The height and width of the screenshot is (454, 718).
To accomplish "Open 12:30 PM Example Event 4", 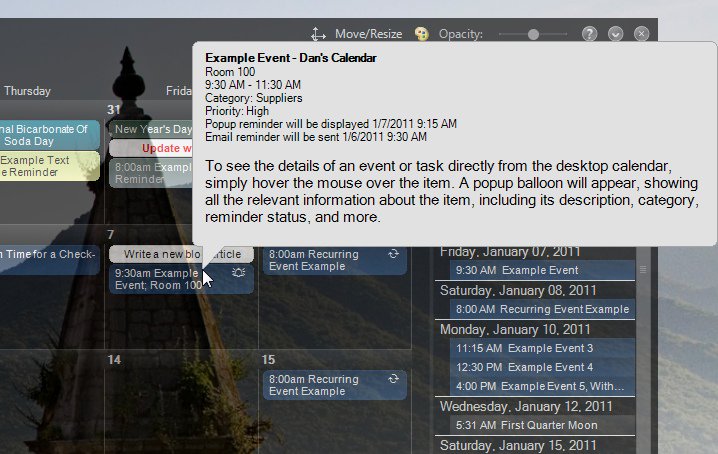I will (x=542, y=367).
